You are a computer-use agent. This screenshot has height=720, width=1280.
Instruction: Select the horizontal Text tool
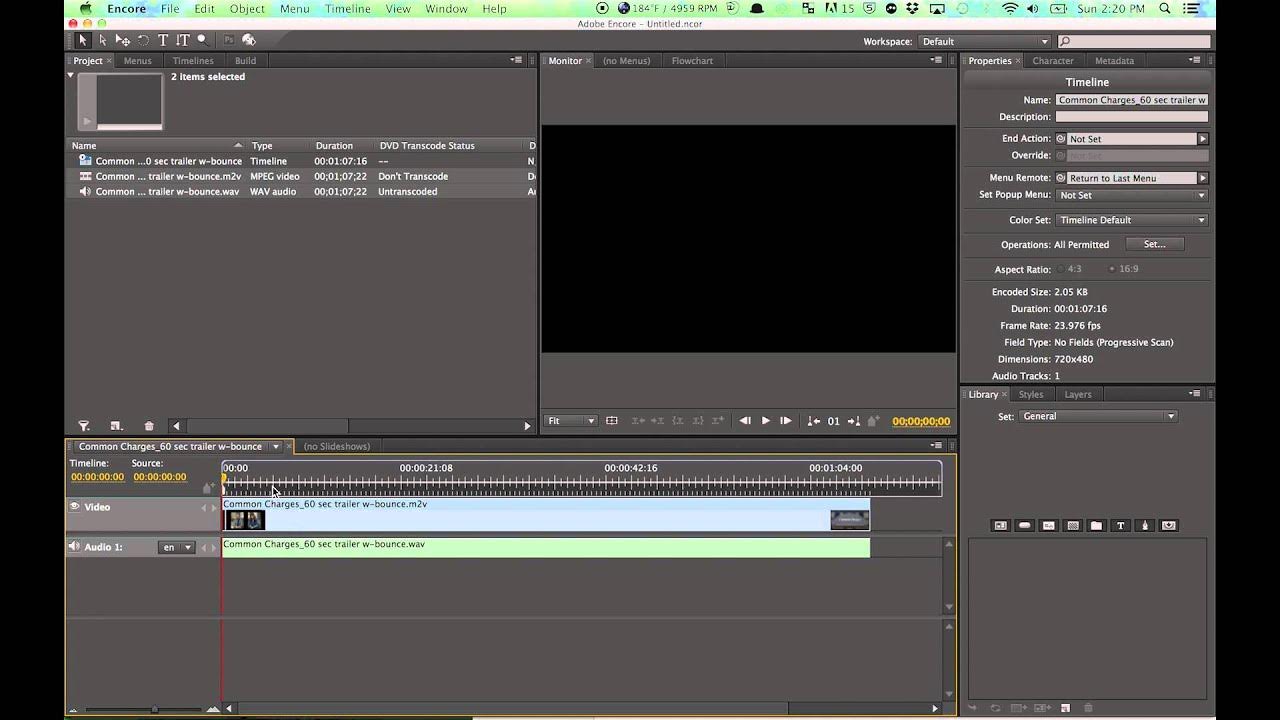(163, 40)
